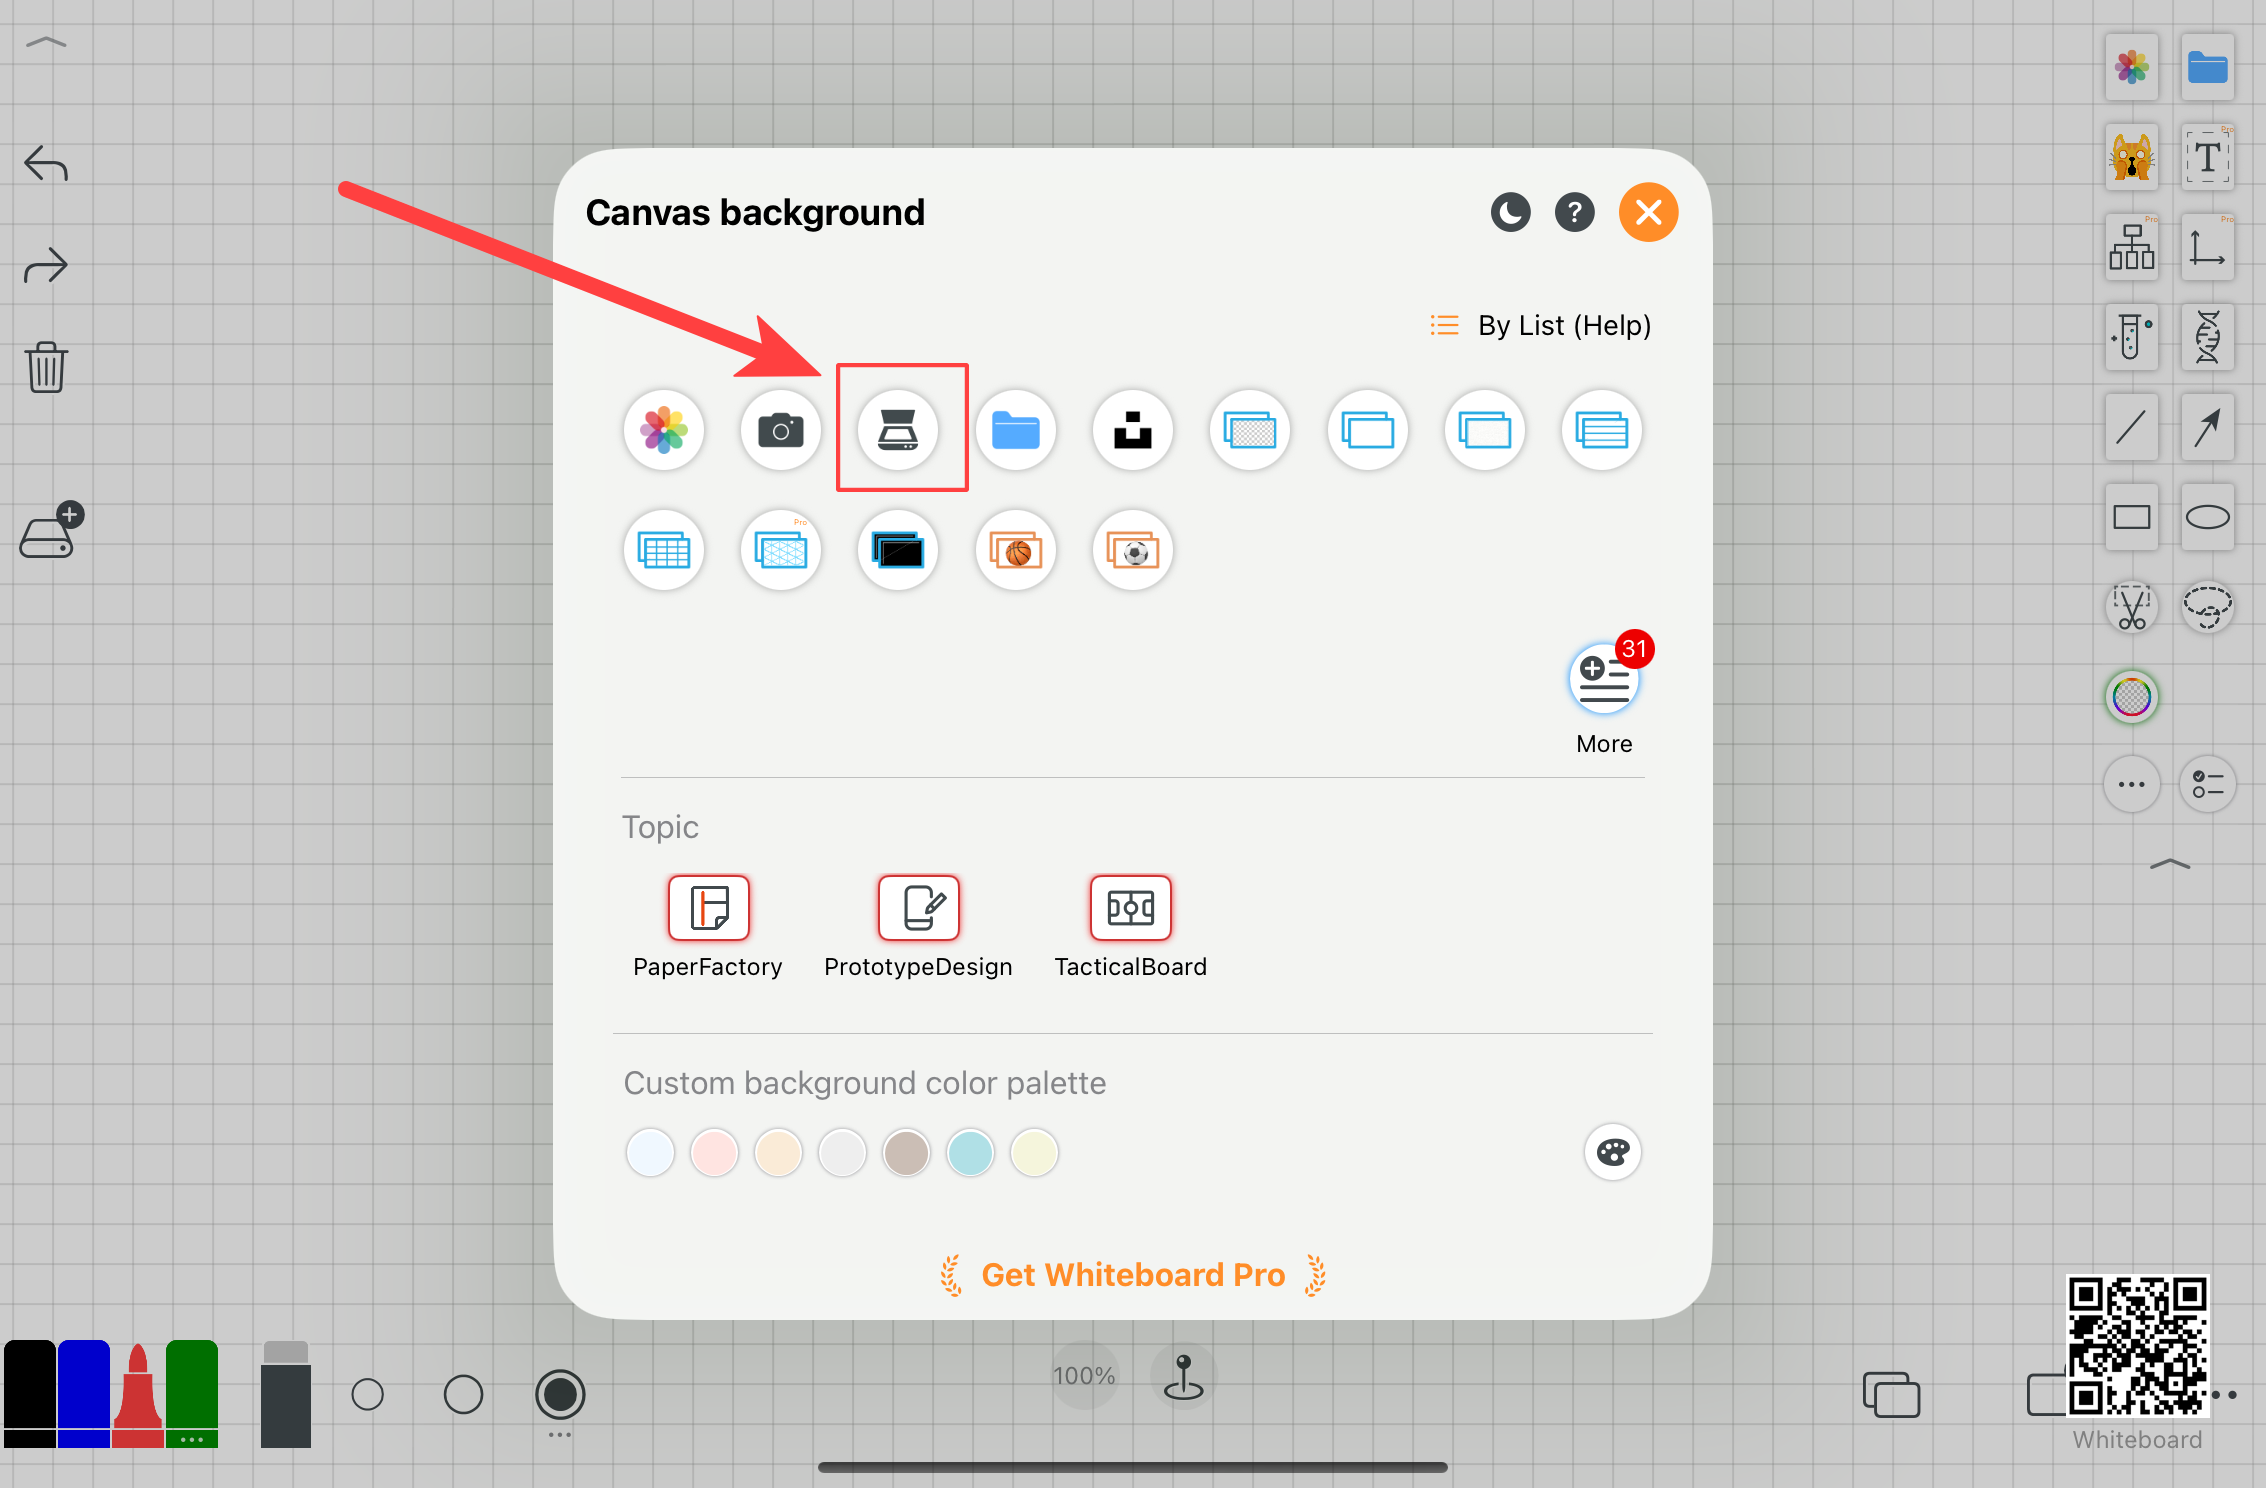This screenshot has height=1488, width=2266.
Task: Open the TacticalBoard topic
Action: coord(1129,908)
